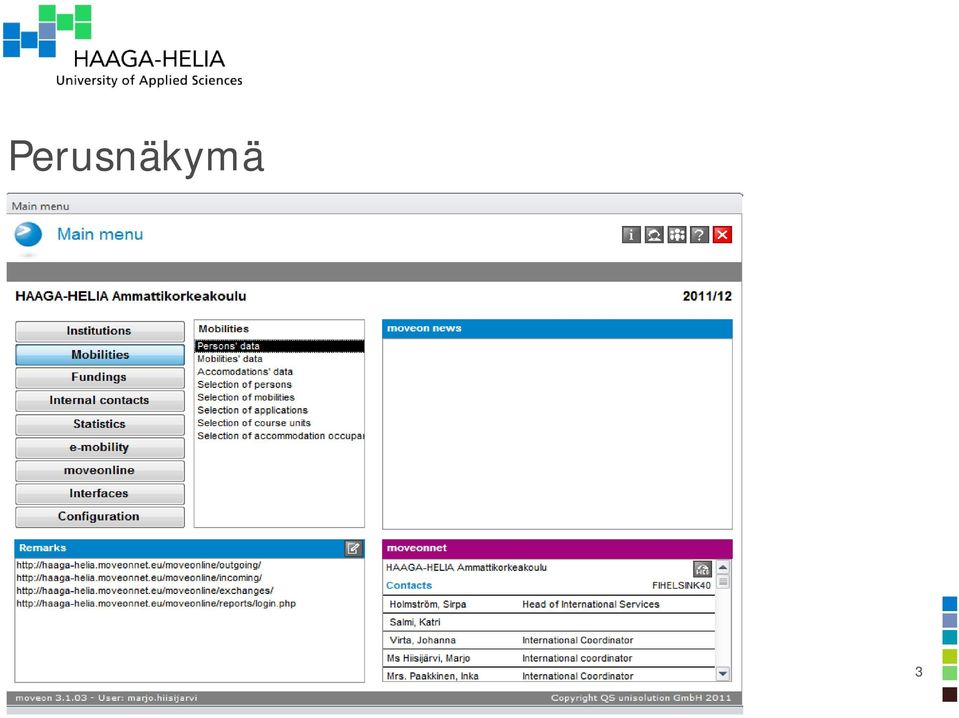Viewport: 959px width, 718px height.
Task: Select contact row Holmström, Sirpa
Action: tap(550, 604)
